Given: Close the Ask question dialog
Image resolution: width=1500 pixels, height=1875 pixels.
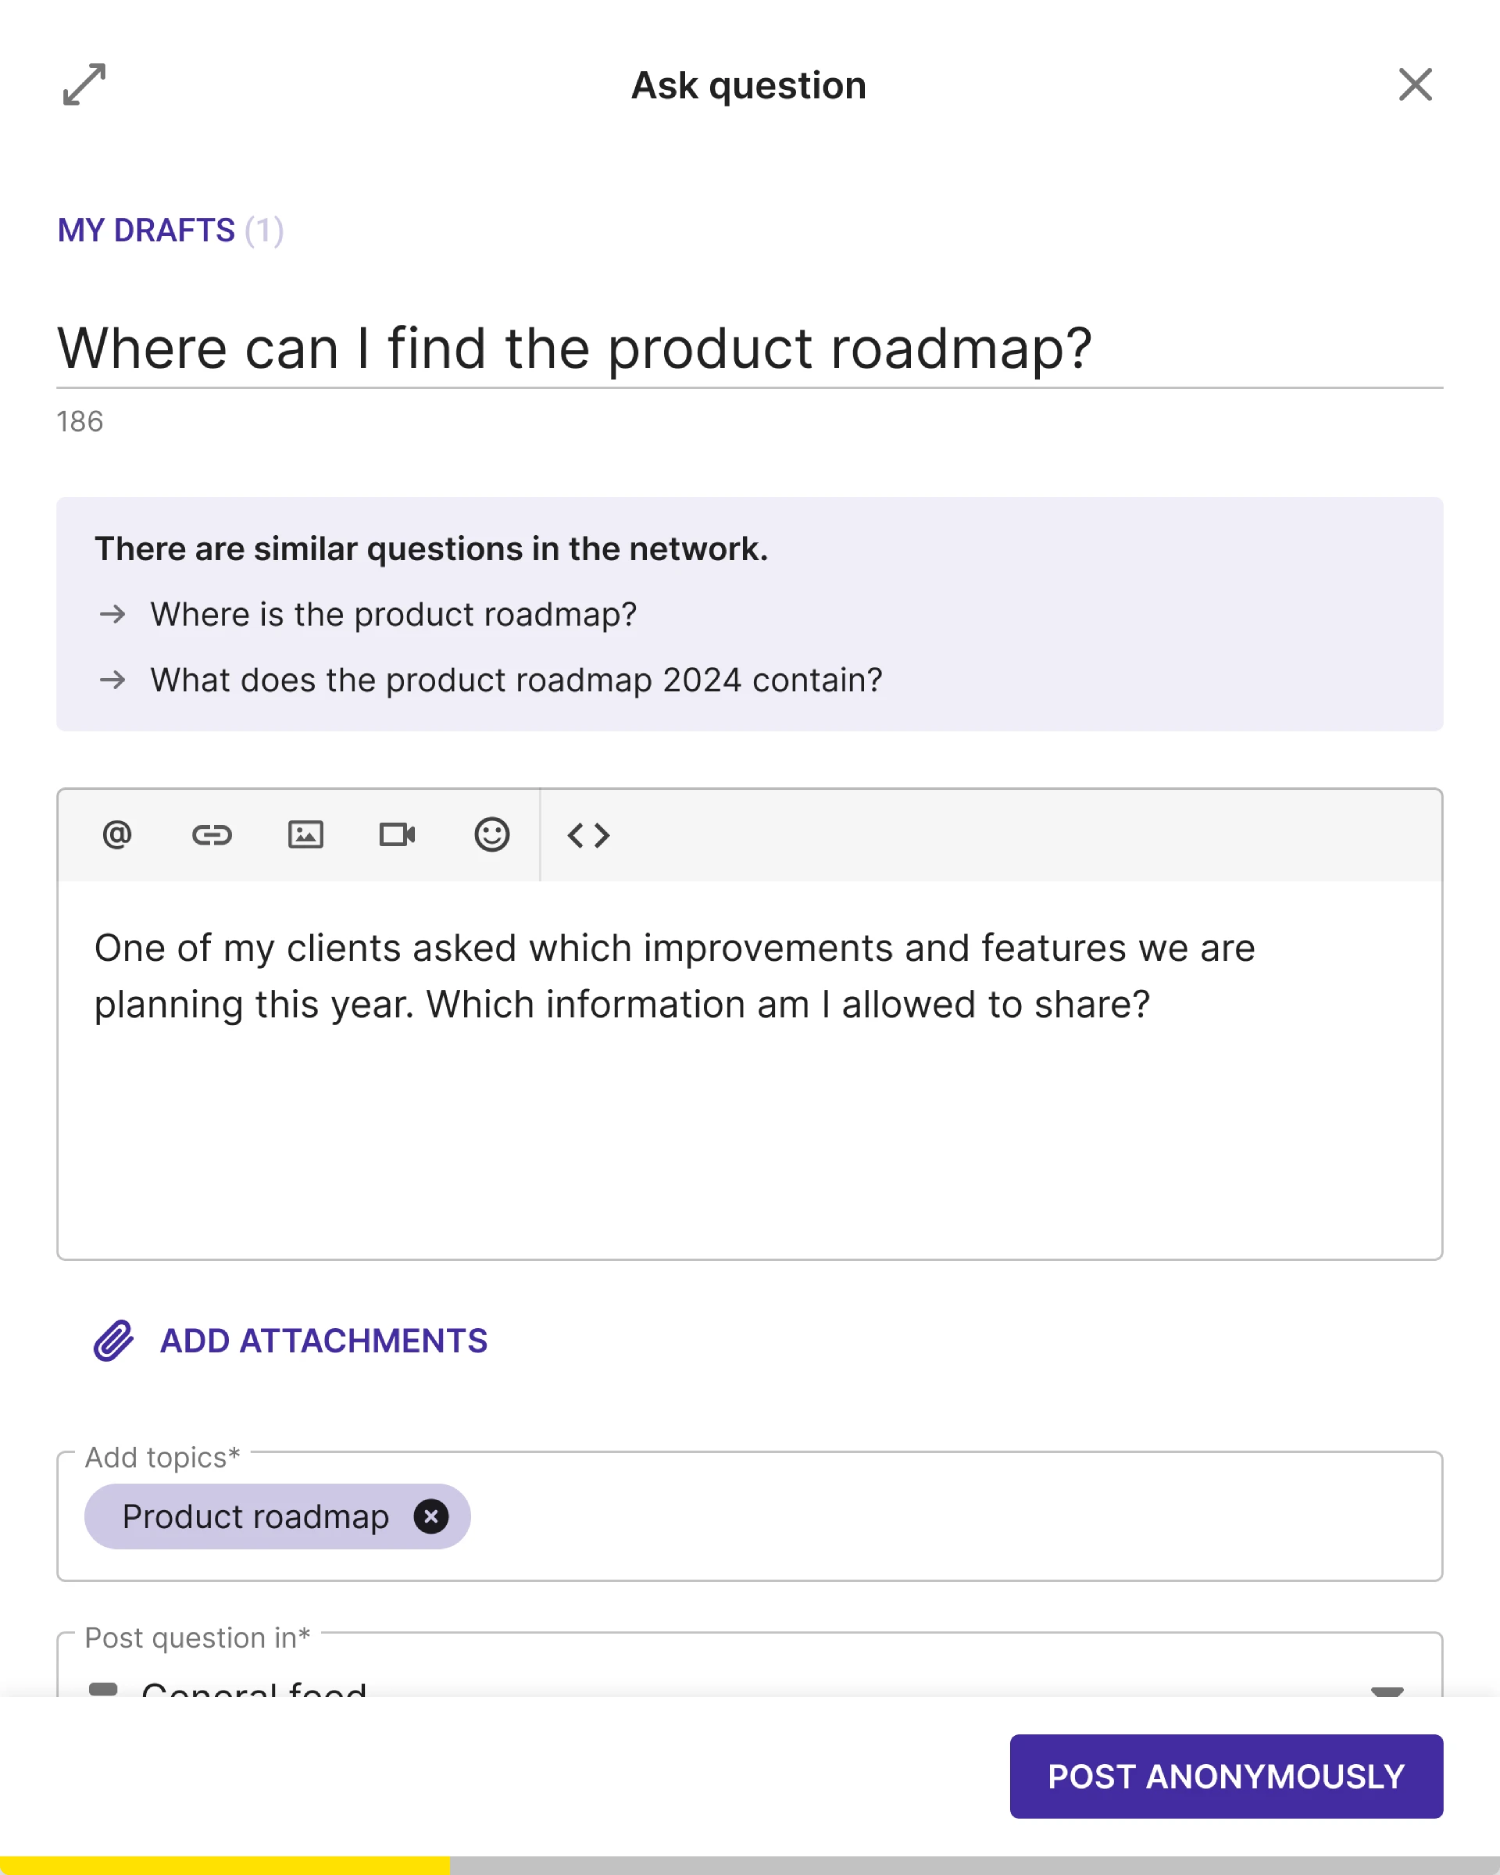Looking at the screenshot, I should tap(1415, 85).
